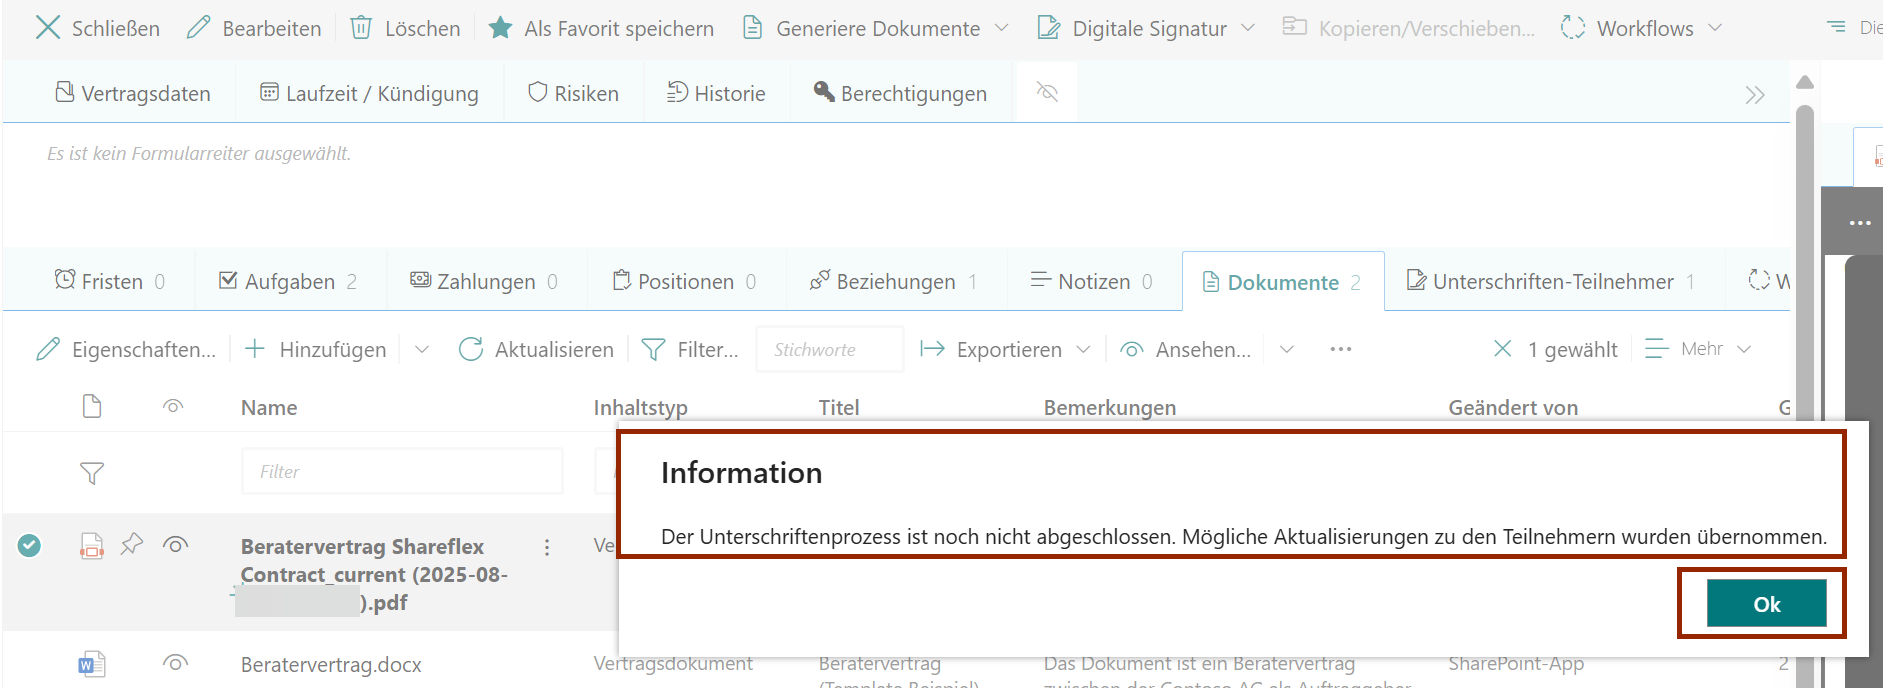Viewport: 1883px width, 688px height.
Task: Click the Aktualisieren refresh icon
Action: click(x=470, y=349)
